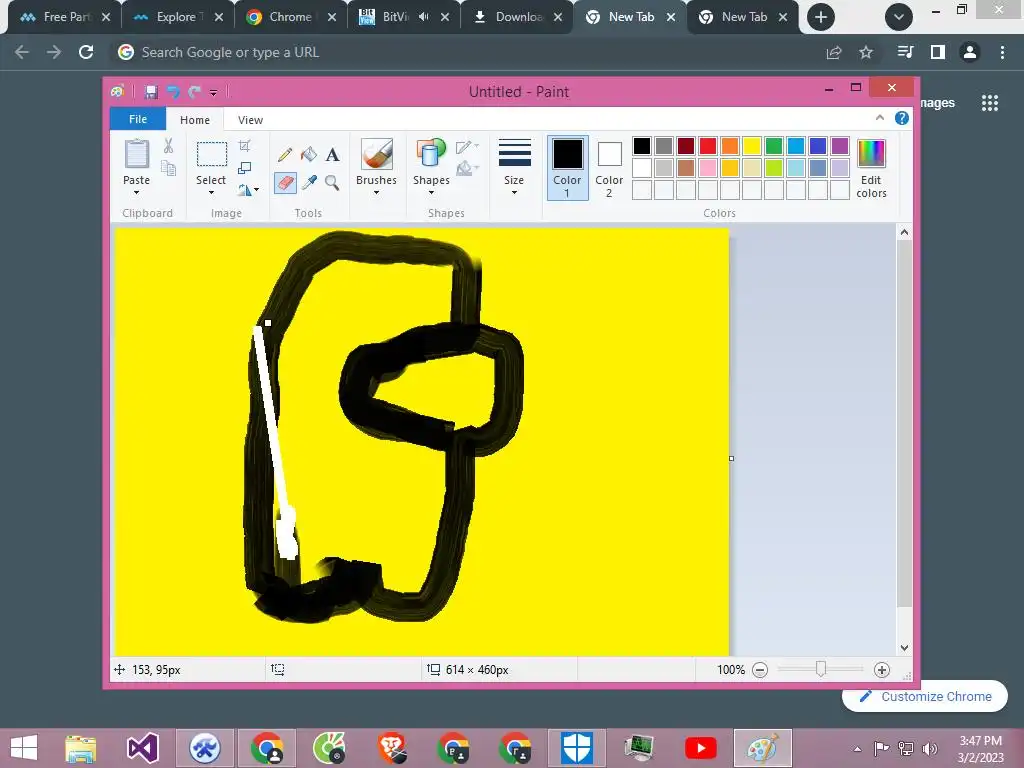
Task: Reload the Chrome page
Action: click(86, 52)
